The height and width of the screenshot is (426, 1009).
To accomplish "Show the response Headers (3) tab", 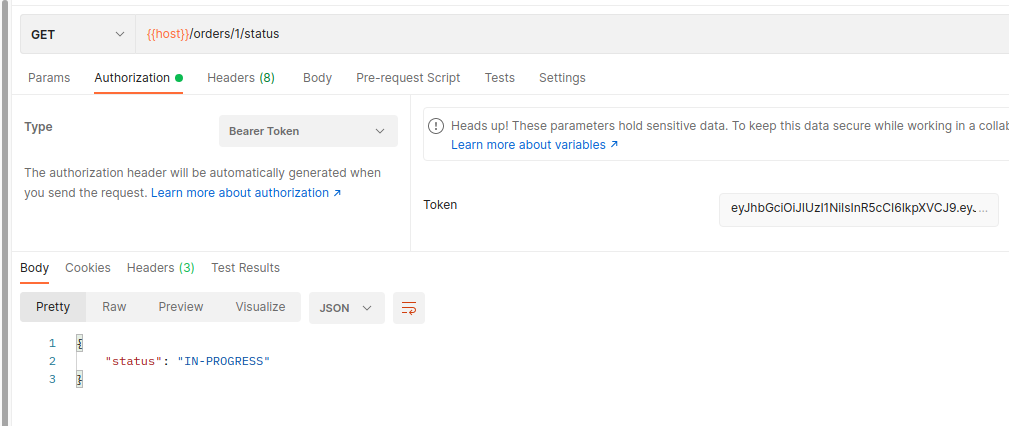I will coord(160,268).
